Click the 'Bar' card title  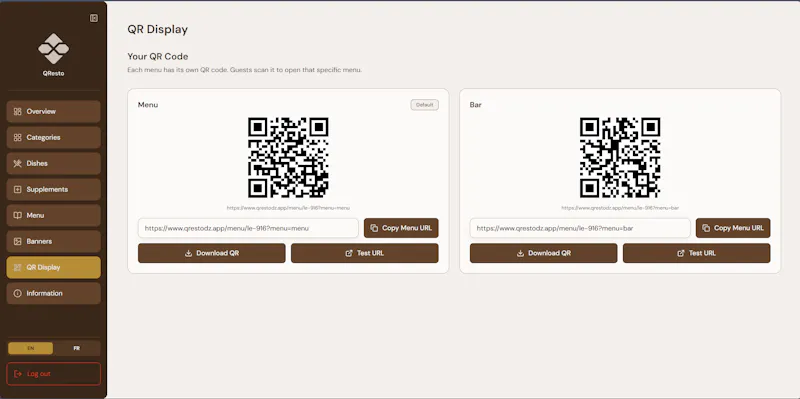(476, 105)
